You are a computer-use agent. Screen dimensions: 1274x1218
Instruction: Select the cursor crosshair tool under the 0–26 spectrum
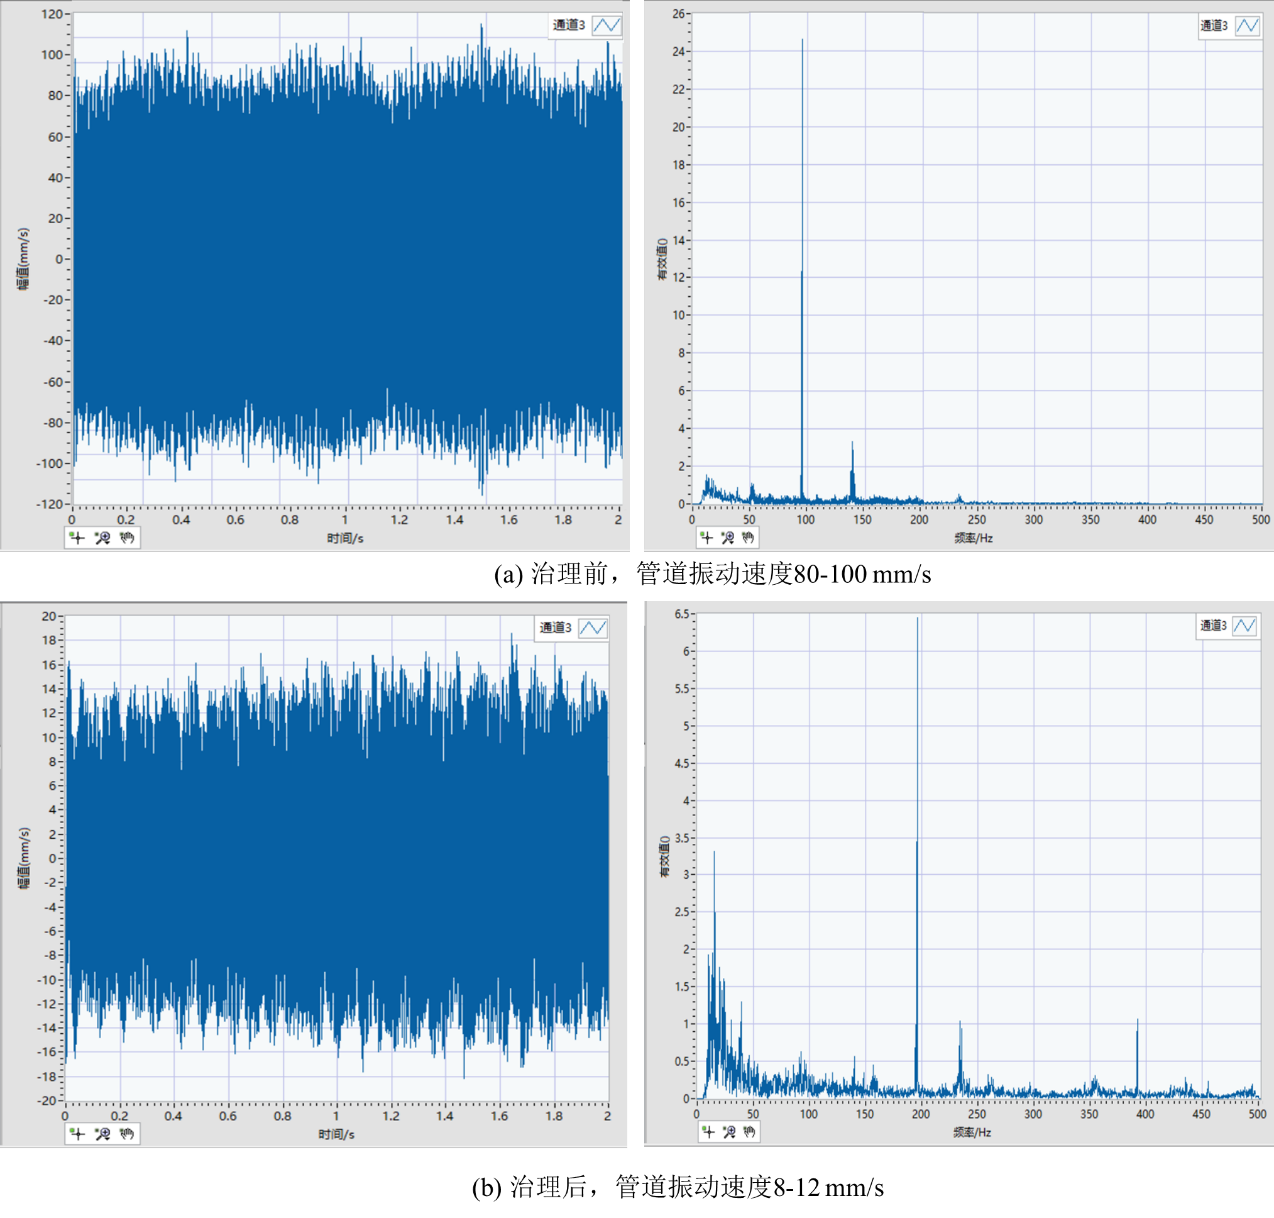point(707,538)
